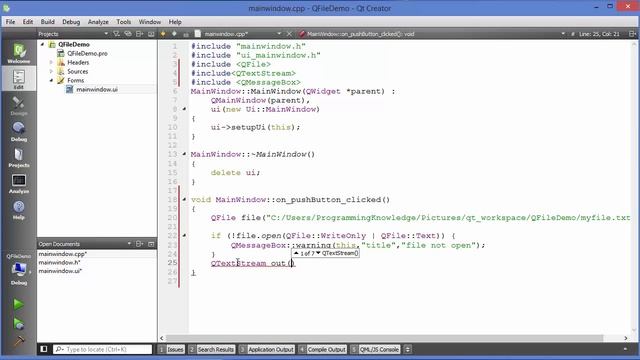Run the project with green play button
The image size is (640, 360).
click(x=18, y=304)
